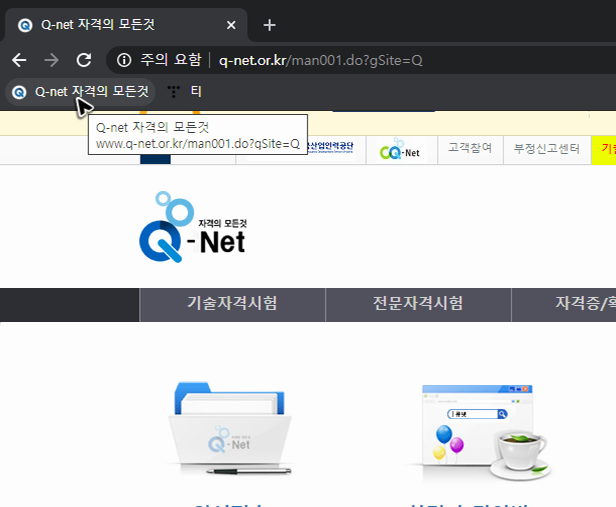Open the Q-net 자격의 모든것 bookmark
Screen dimensions: 616x507
coord(81,92)
